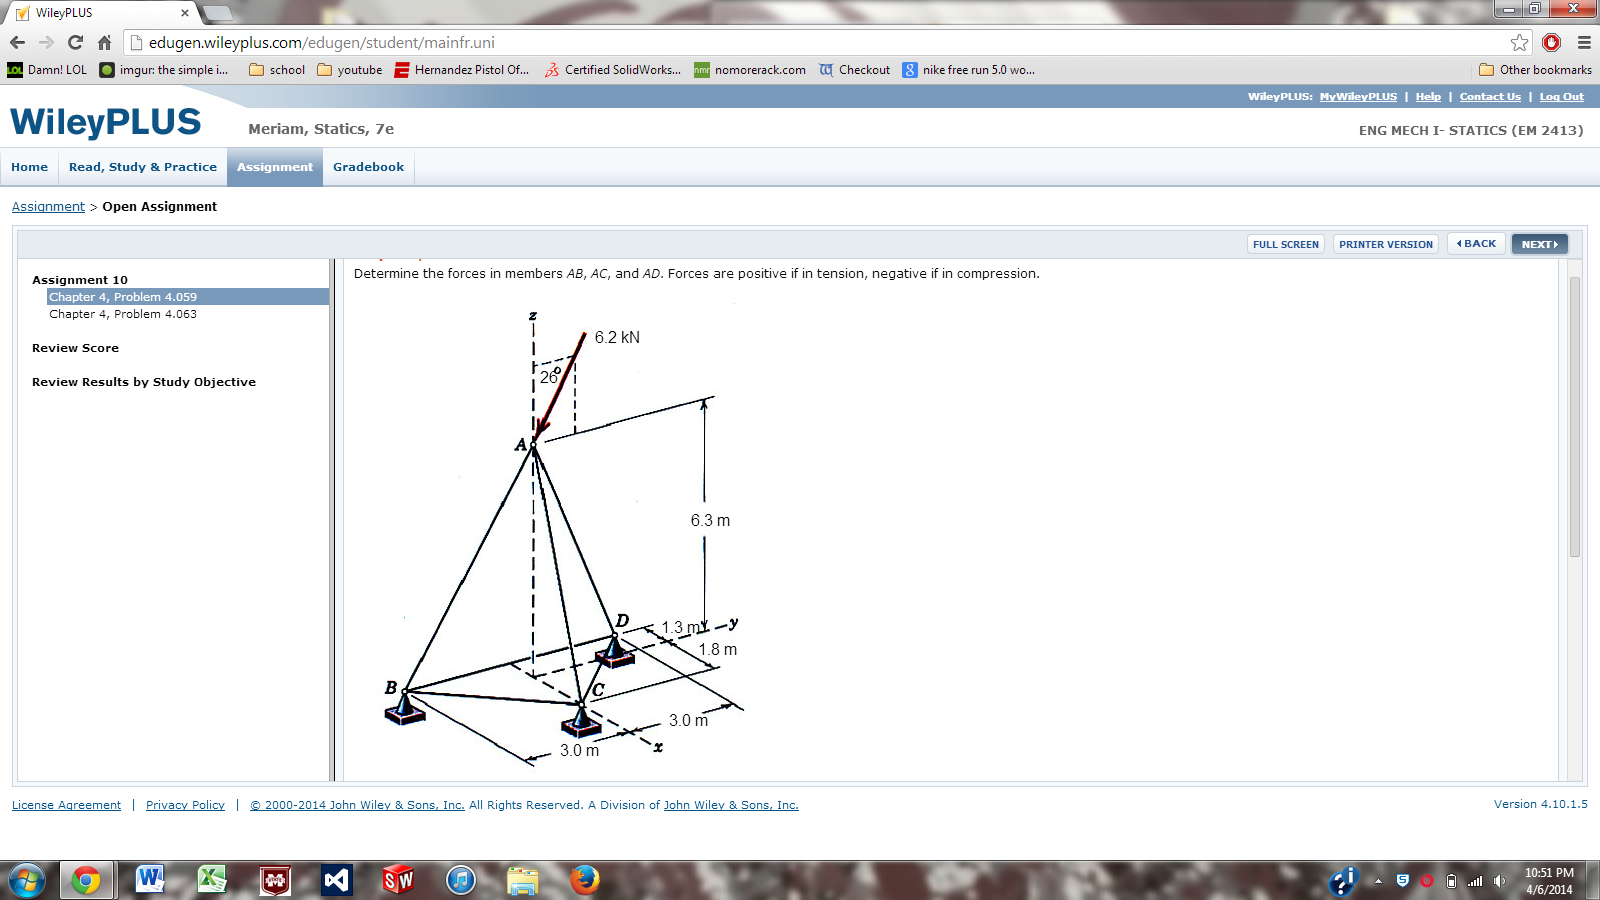Open the volume control in the system tray
1600x900 pixels.
tap(1497, 882)
